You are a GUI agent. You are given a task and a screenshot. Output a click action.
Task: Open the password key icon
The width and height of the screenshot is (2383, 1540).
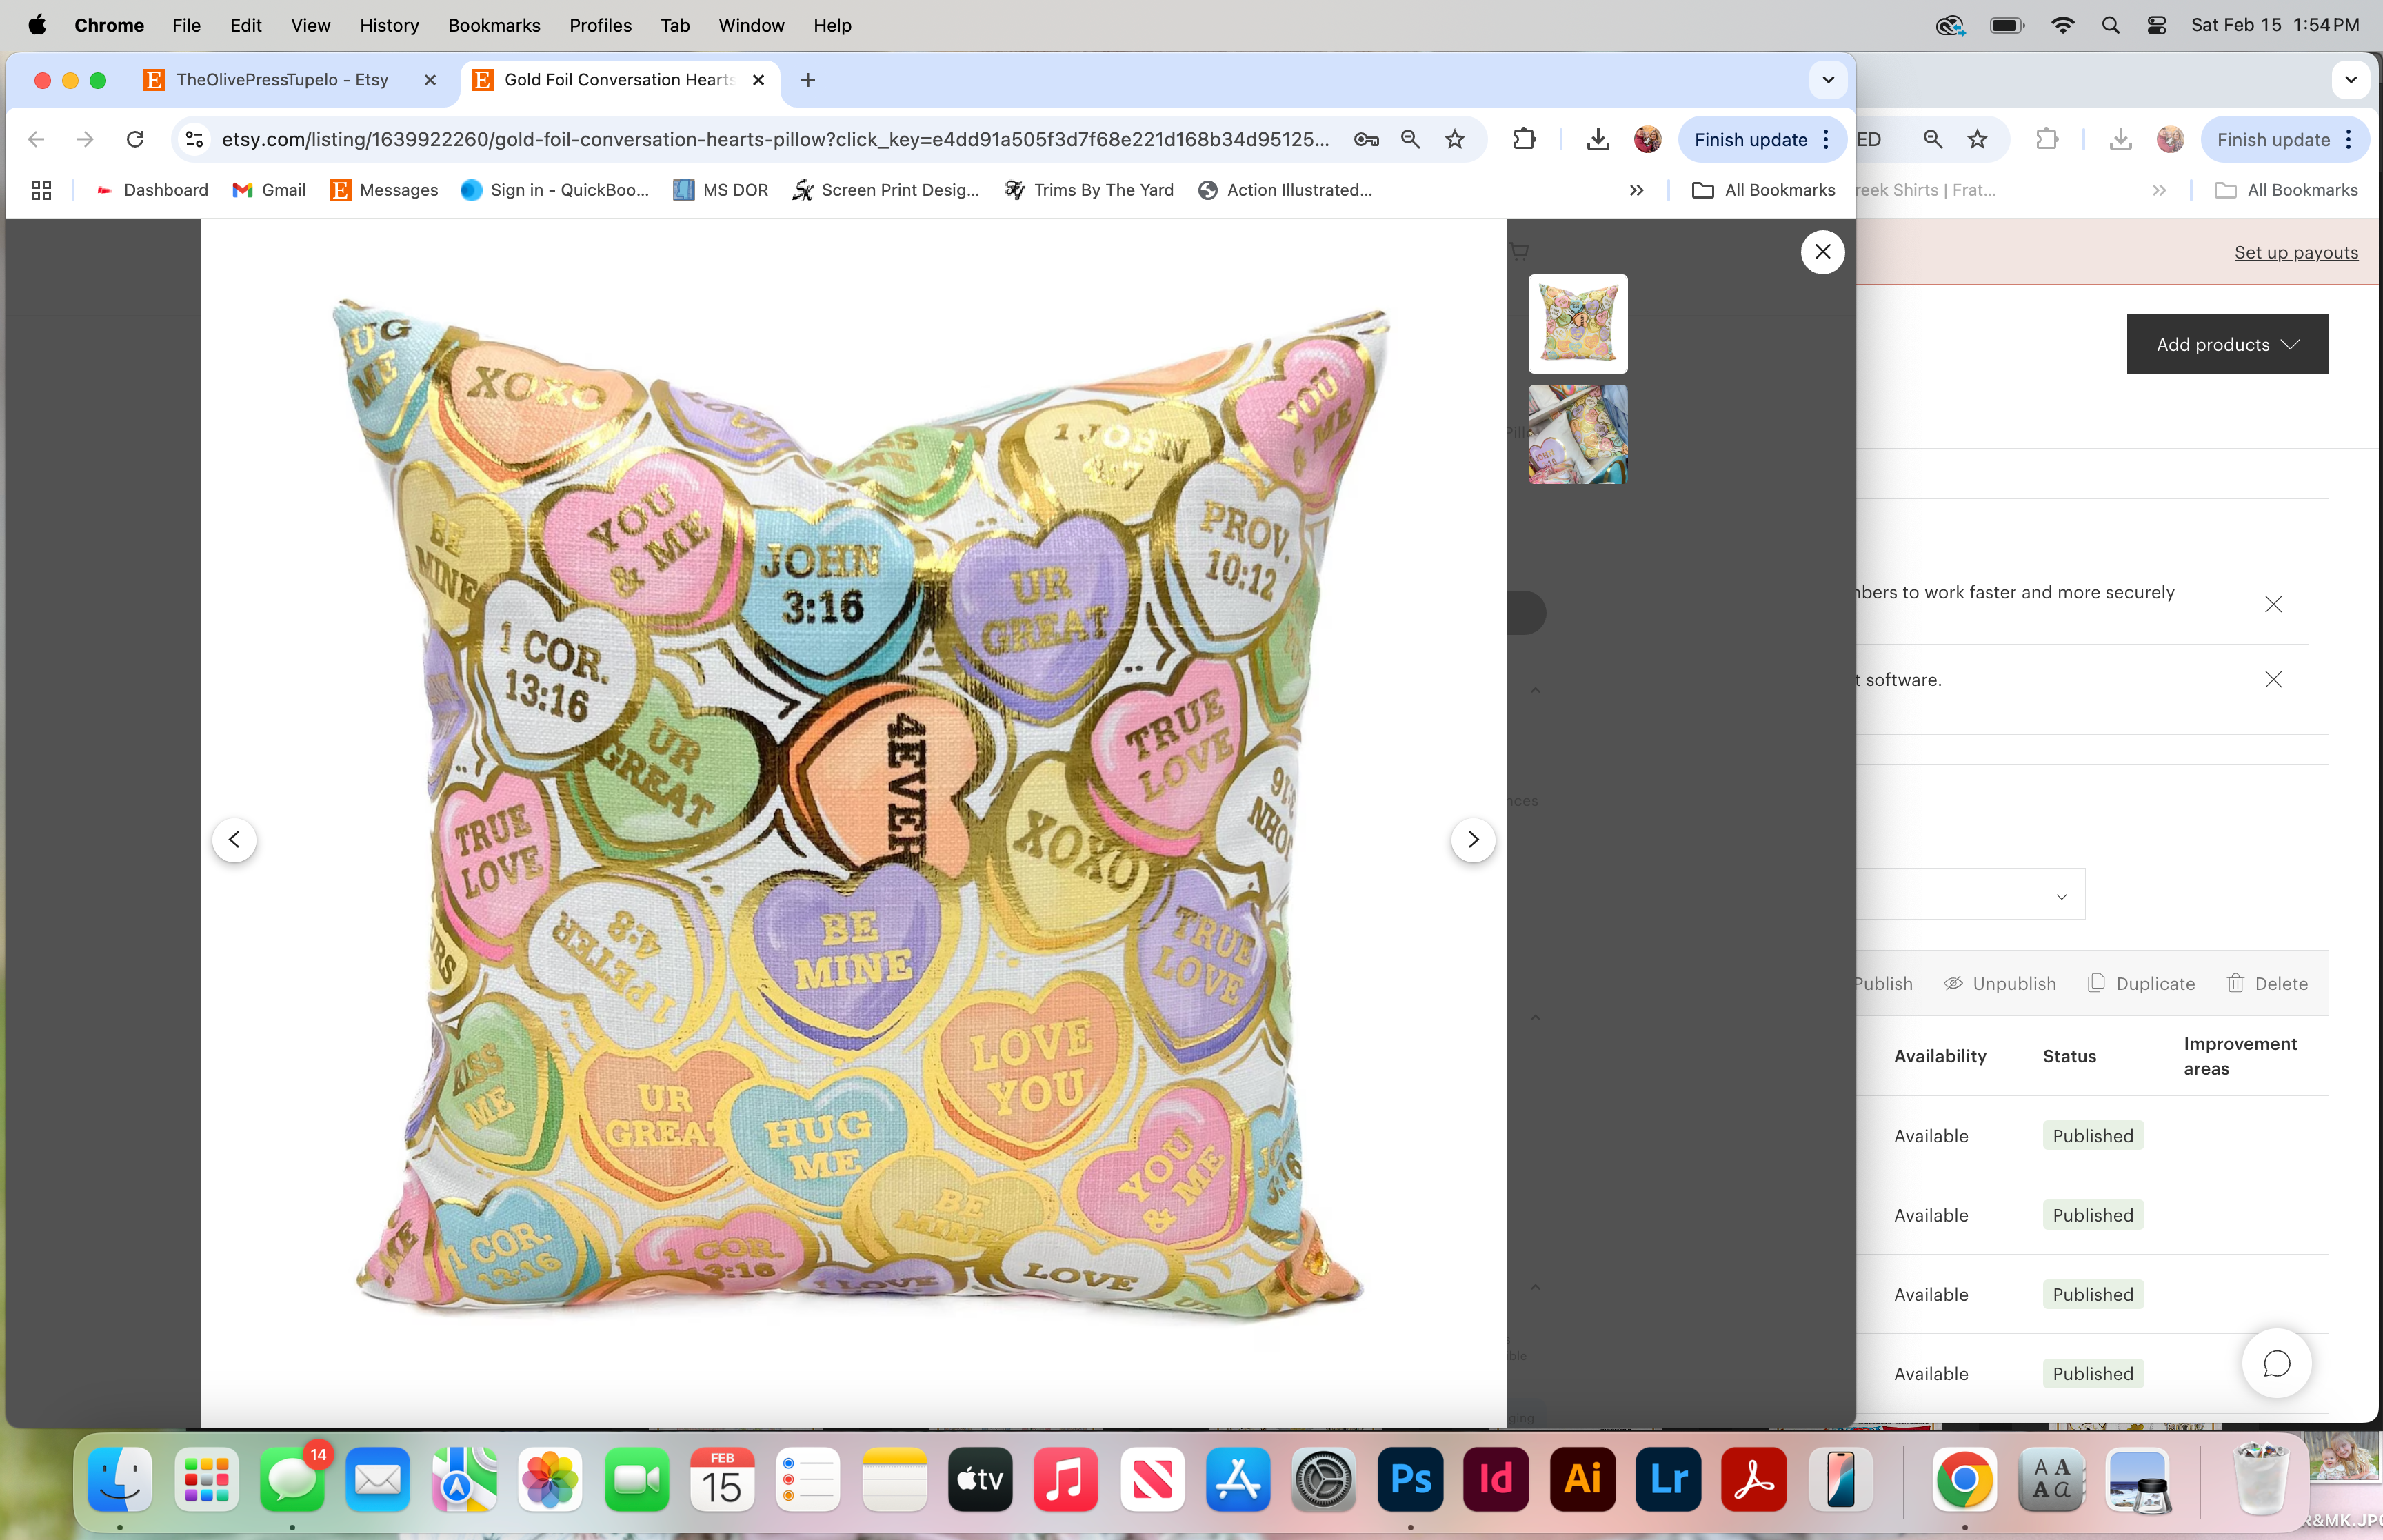(1366, 139)
